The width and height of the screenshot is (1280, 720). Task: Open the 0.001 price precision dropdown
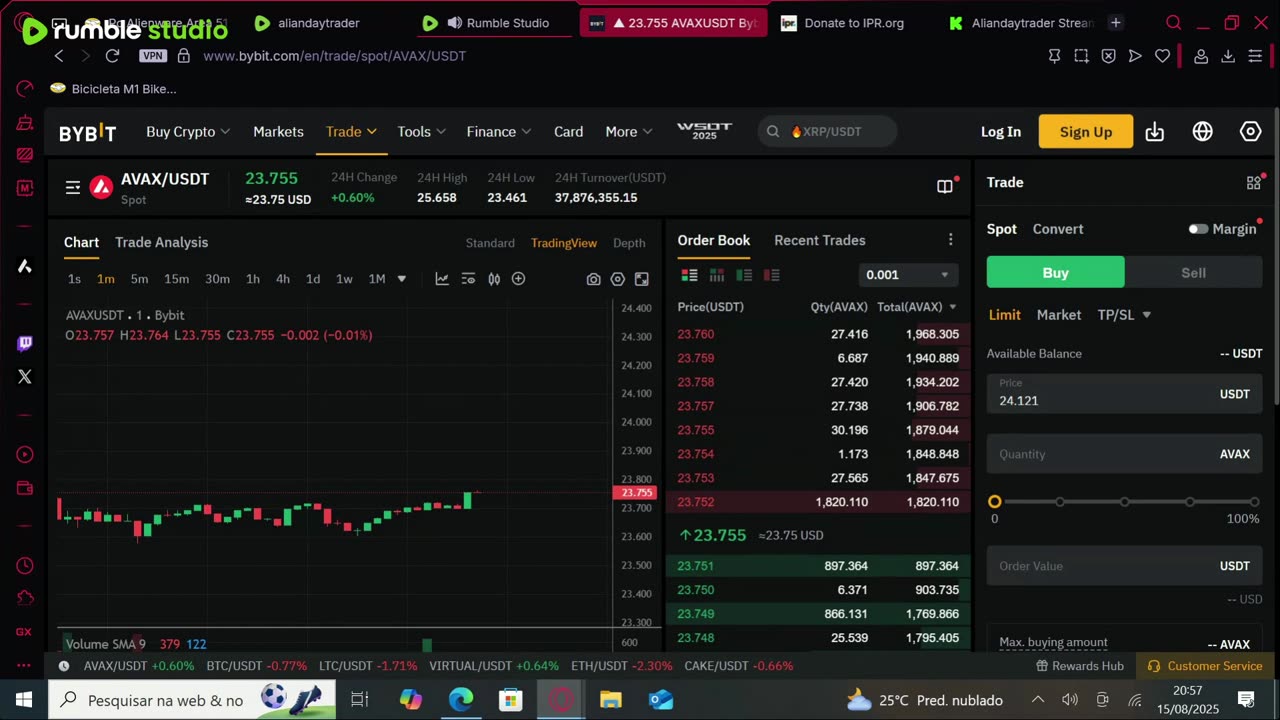coord(907,274)
